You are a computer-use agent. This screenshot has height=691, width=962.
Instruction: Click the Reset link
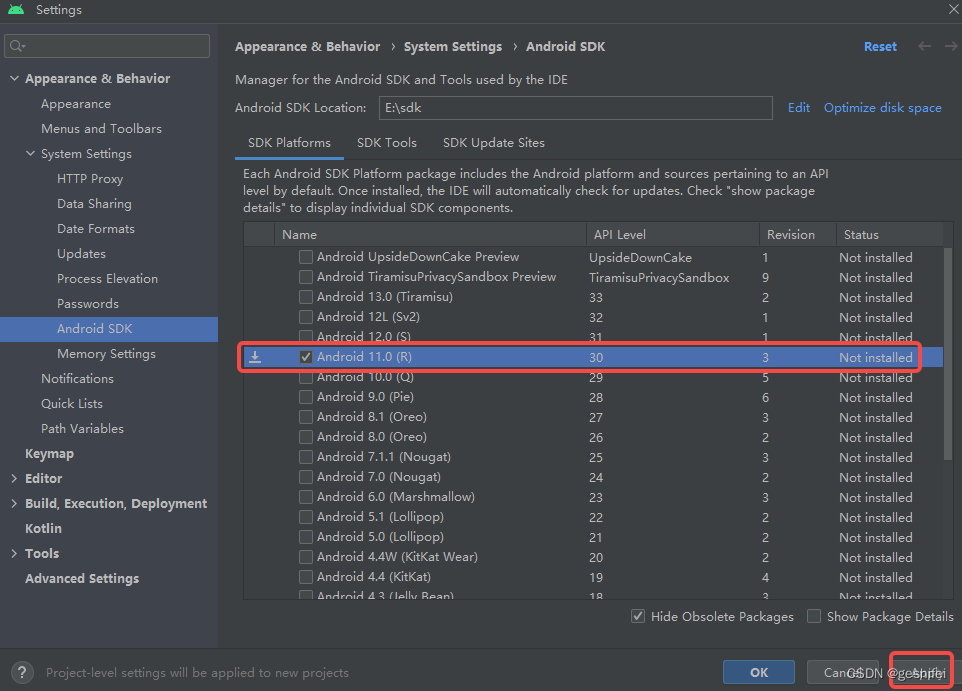point(880,47)
